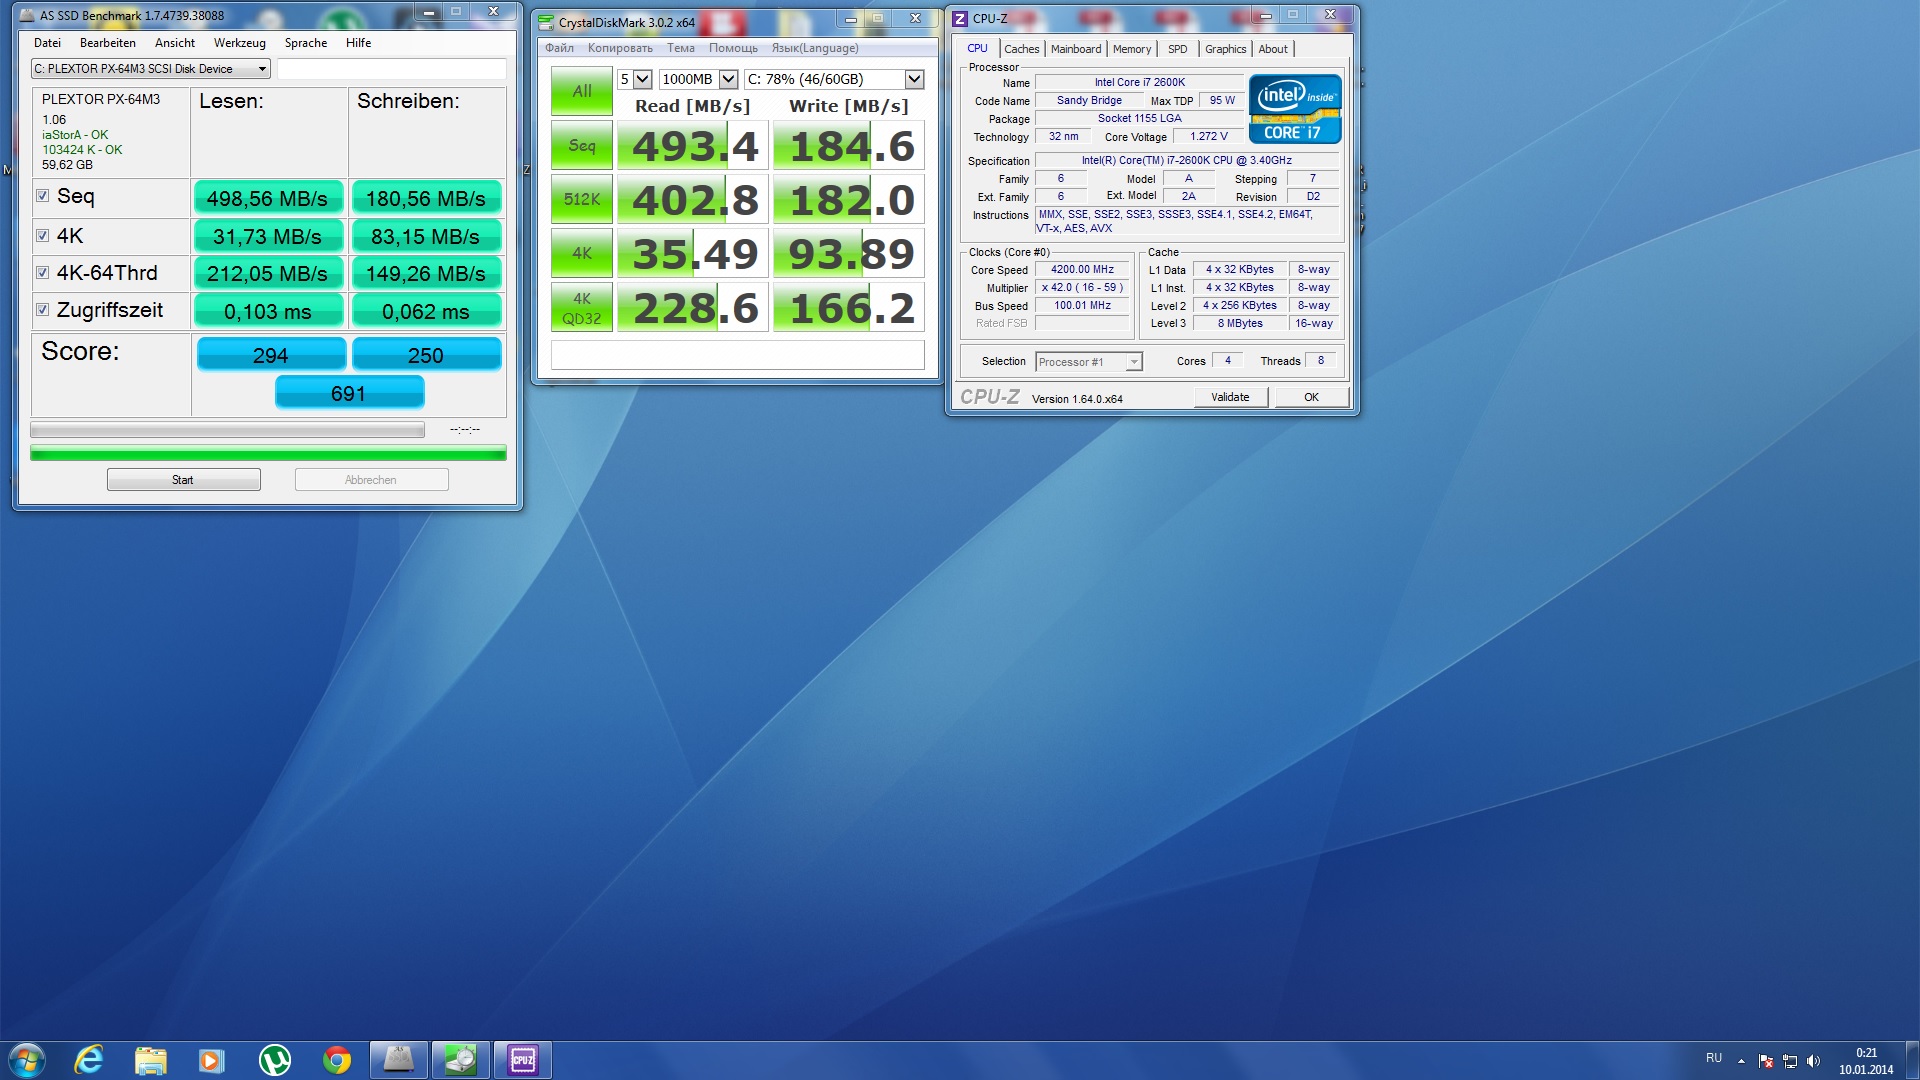
Task: Click the Validate button in CPU-Z
Action: (x=1230, y=397)
